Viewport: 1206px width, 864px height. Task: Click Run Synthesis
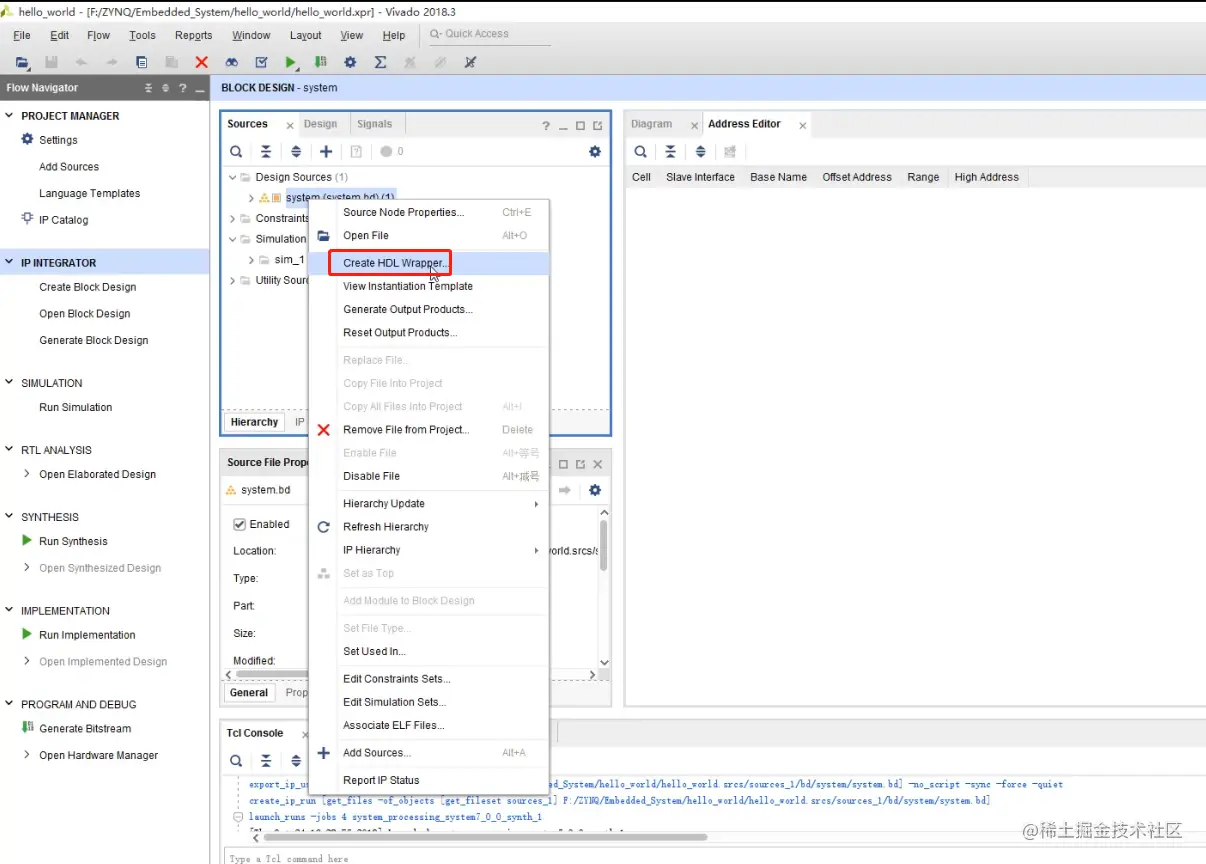tap(73, 541)
